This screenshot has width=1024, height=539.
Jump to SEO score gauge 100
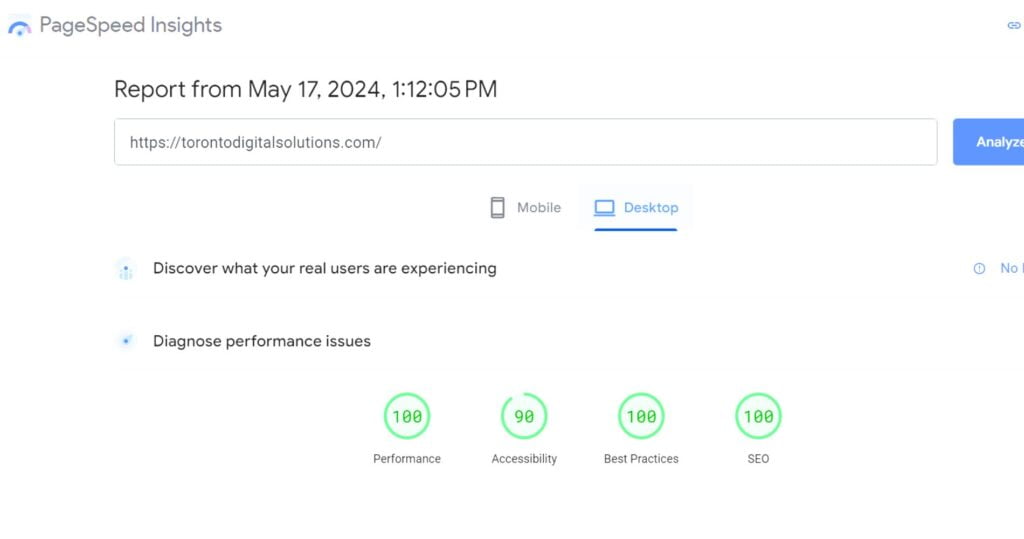[758, 416]
